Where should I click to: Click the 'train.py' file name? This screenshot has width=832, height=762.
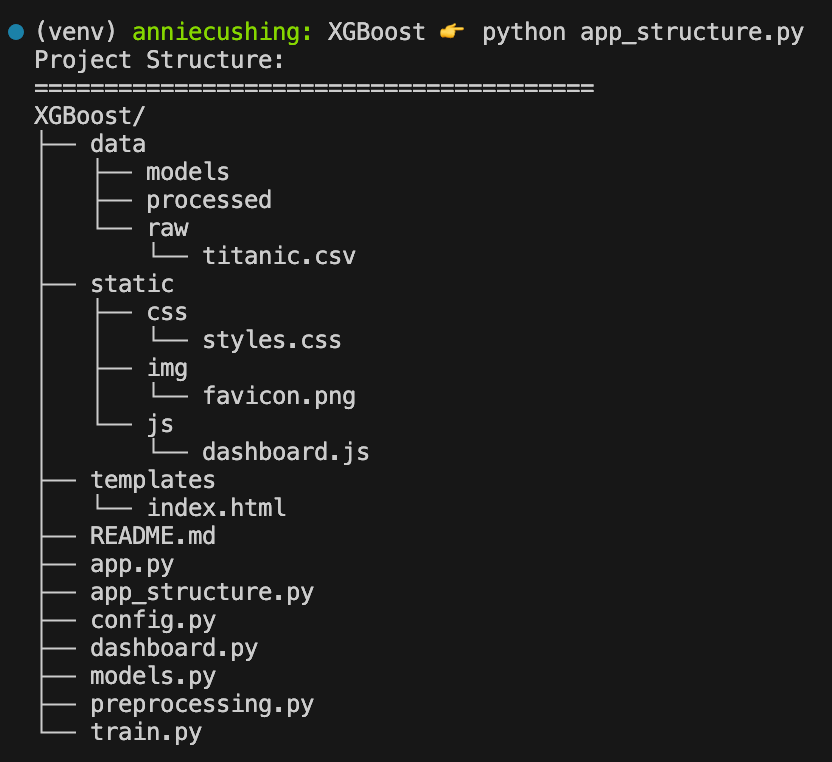tap(146, 732)
